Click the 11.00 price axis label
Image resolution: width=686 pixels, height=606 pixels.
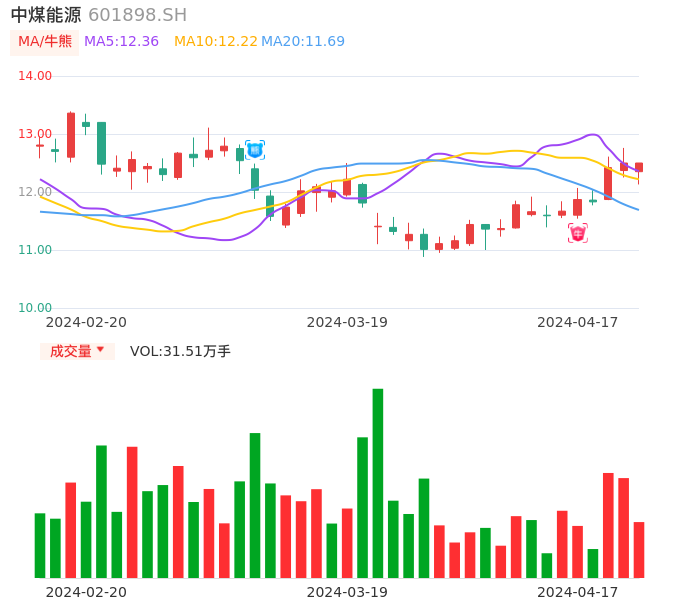[x=35, y=250]
